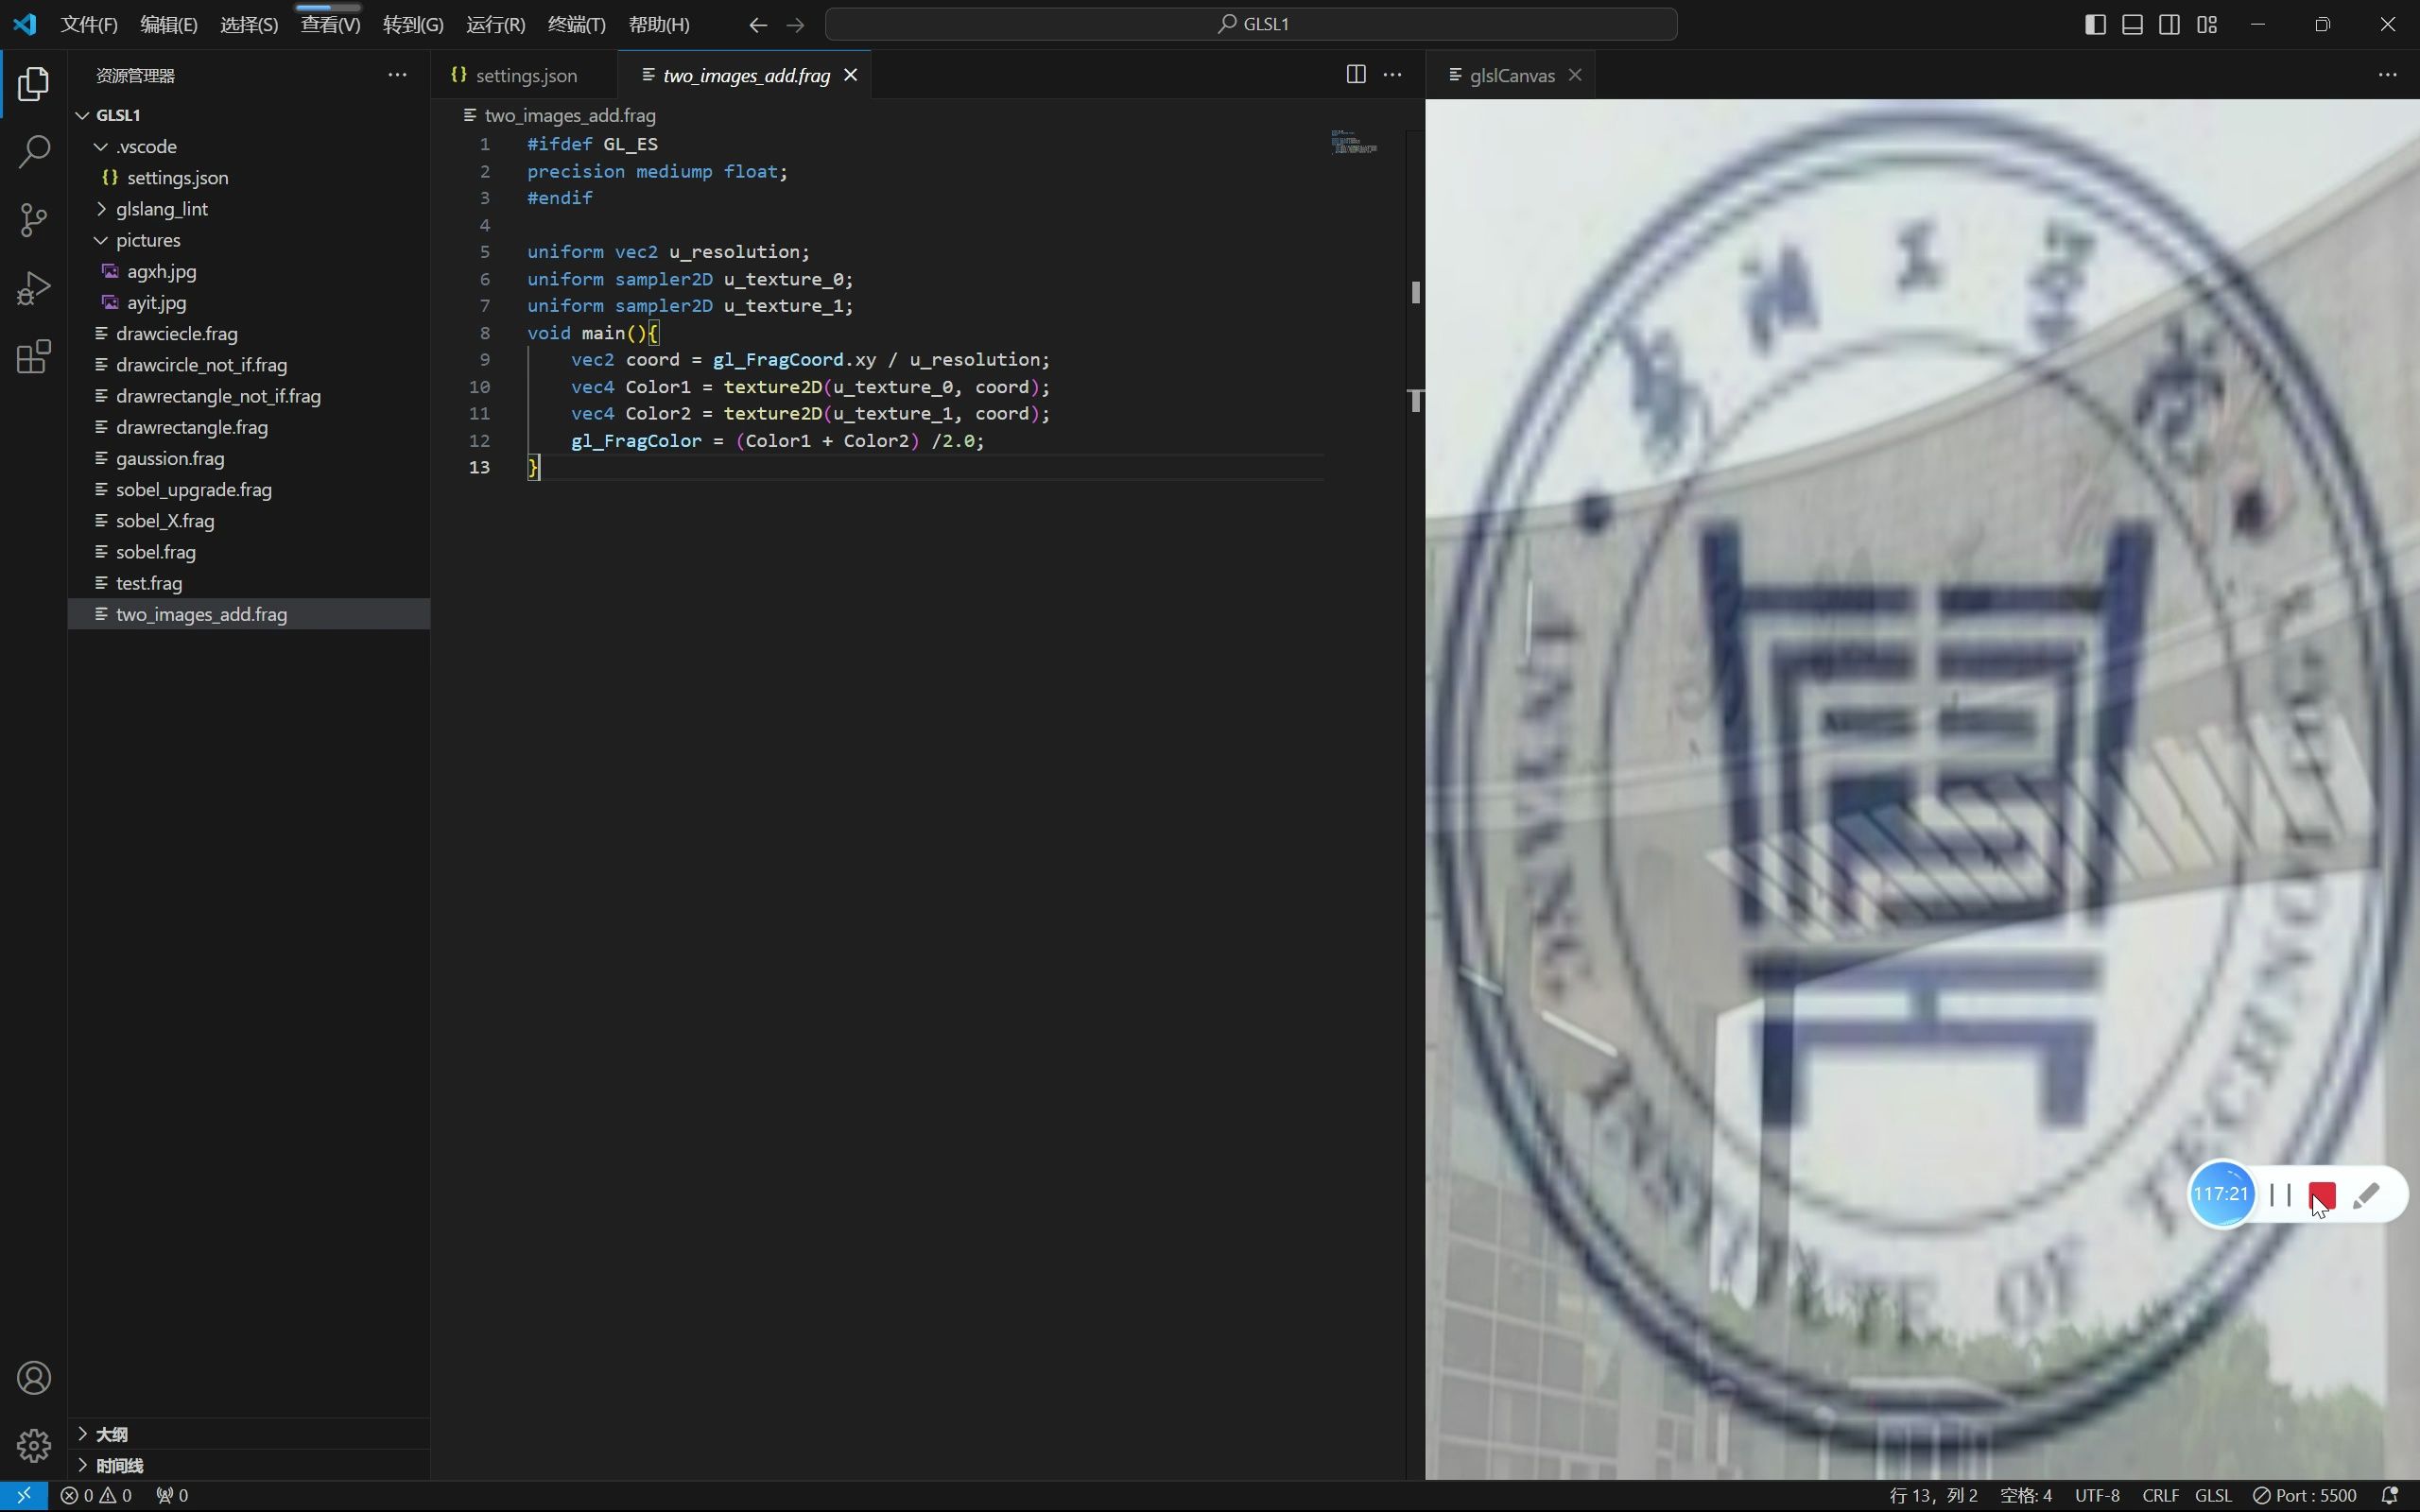Image resolution: width=2420 pixels, height=1512 pixels.
Task: Pause the screen recording
Action: [x=2280, y=1195]
